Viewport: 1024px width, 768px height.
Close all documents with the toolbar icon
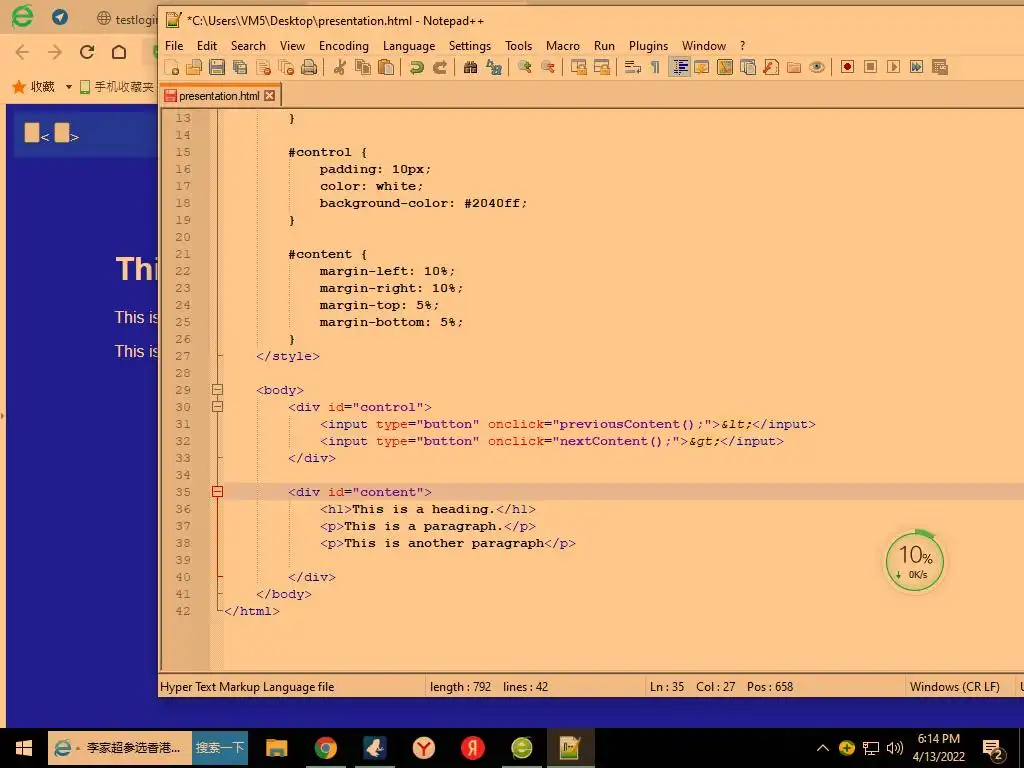pyautogui.click(x=286, y=67)
